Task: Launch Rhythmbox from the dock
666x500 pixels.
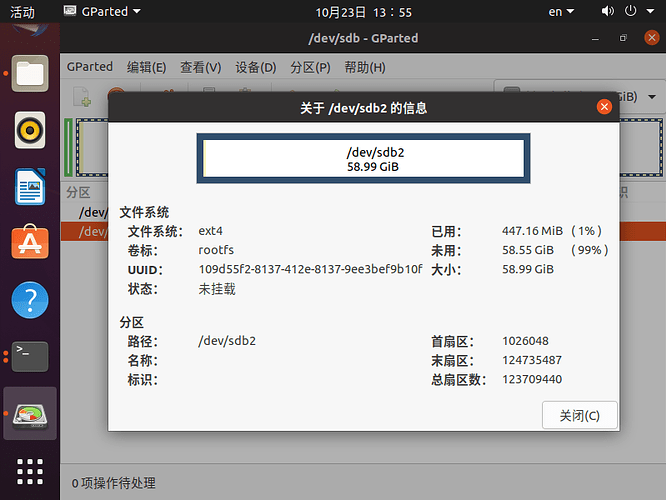Action: [x=30, y=129]
